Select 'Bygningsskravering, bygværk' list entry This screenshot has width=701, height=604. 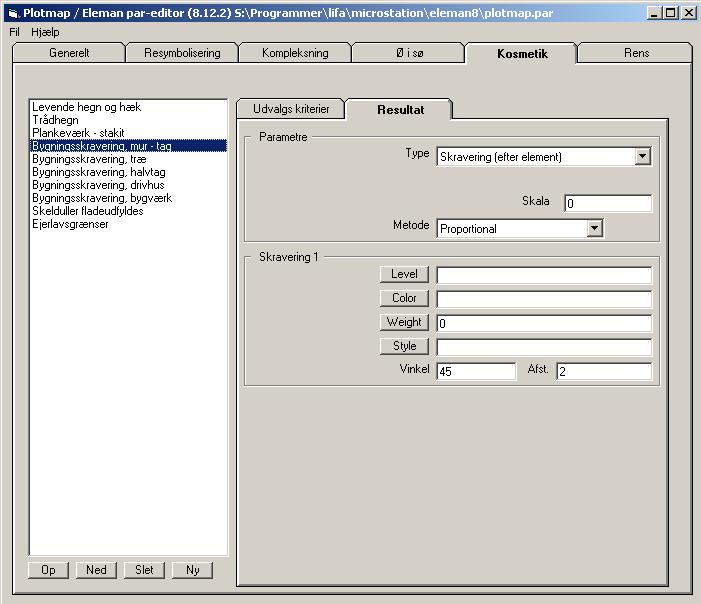click(128, 198)
